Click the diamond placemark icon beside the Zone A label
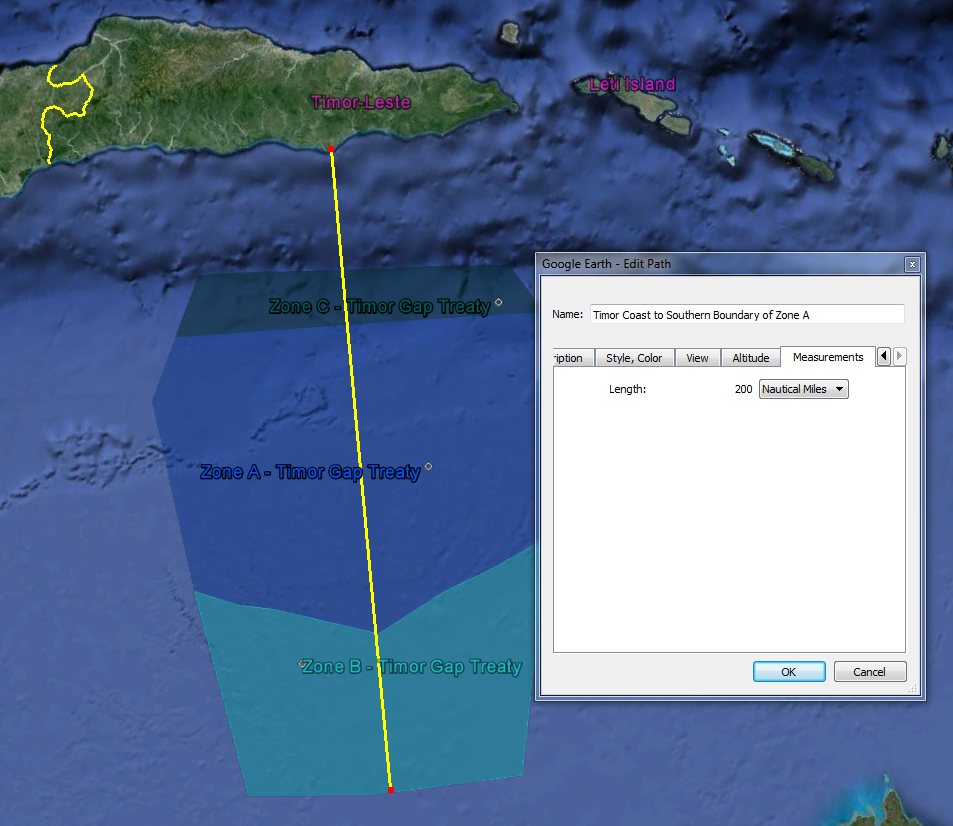 [x=428, y=466]
